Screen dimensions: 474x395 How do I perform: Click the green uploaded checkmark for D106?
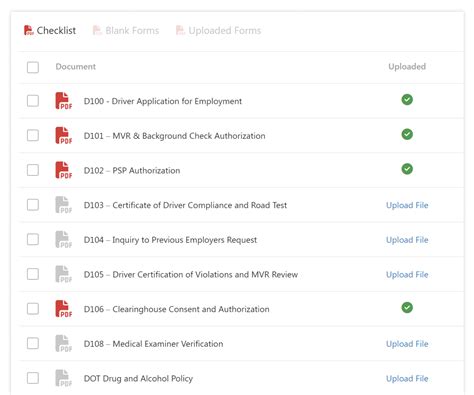pyautogui.click(x=407, y=308)
